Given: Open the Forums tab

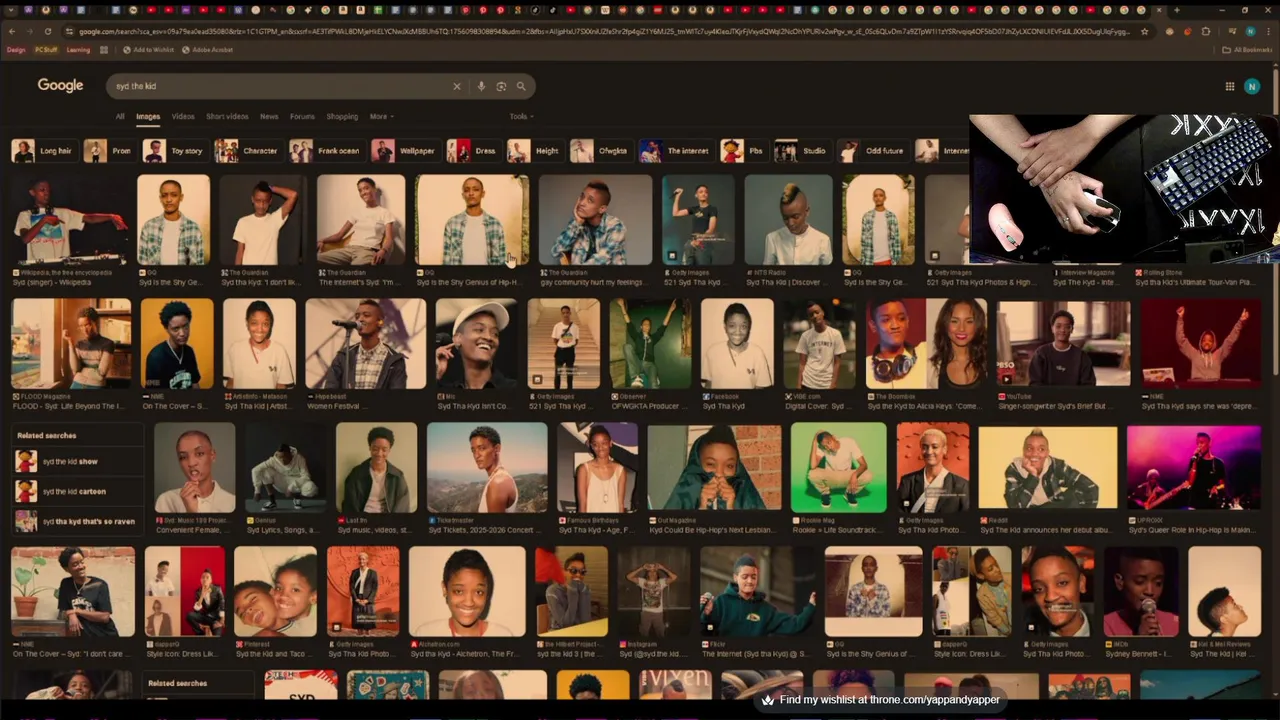Looking at the screenshot, I should coord(302,116).
